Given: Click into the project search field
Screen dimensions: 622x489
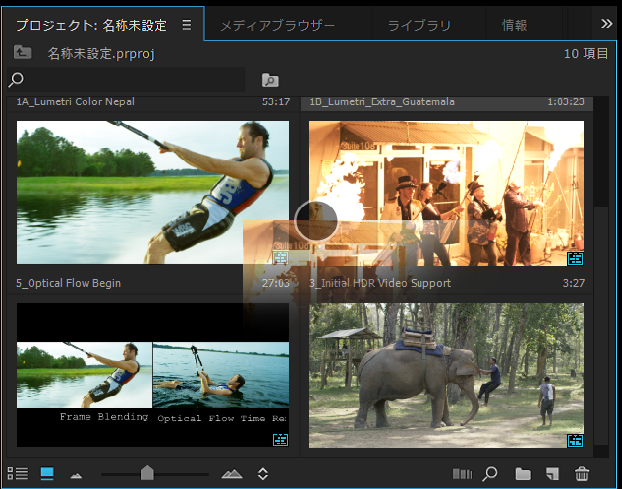Looking at the screenshot, I should point(127,79).
